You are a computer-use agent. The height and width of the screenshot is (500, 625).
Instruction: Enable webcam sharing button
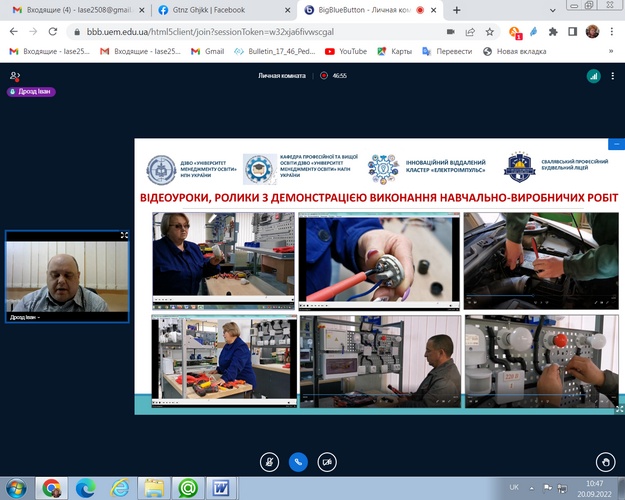coord(326,461)
